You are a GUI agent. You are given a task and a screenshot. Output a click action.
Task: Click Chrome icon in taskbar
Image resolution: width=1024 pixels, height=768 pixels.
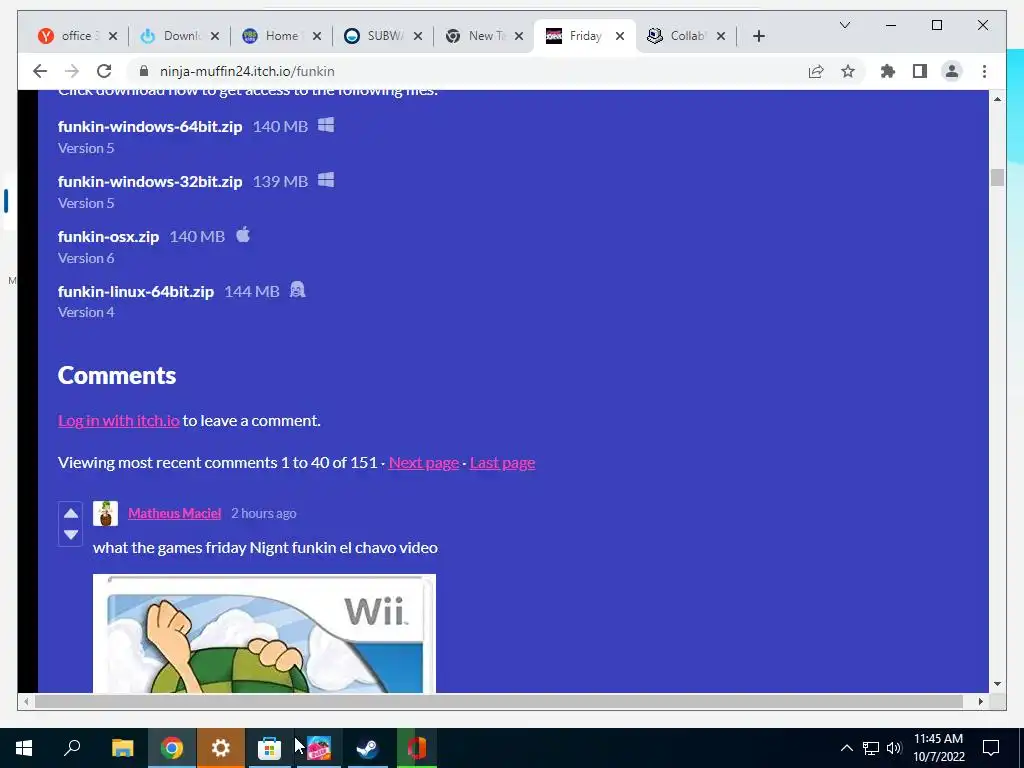pos(172,748)
